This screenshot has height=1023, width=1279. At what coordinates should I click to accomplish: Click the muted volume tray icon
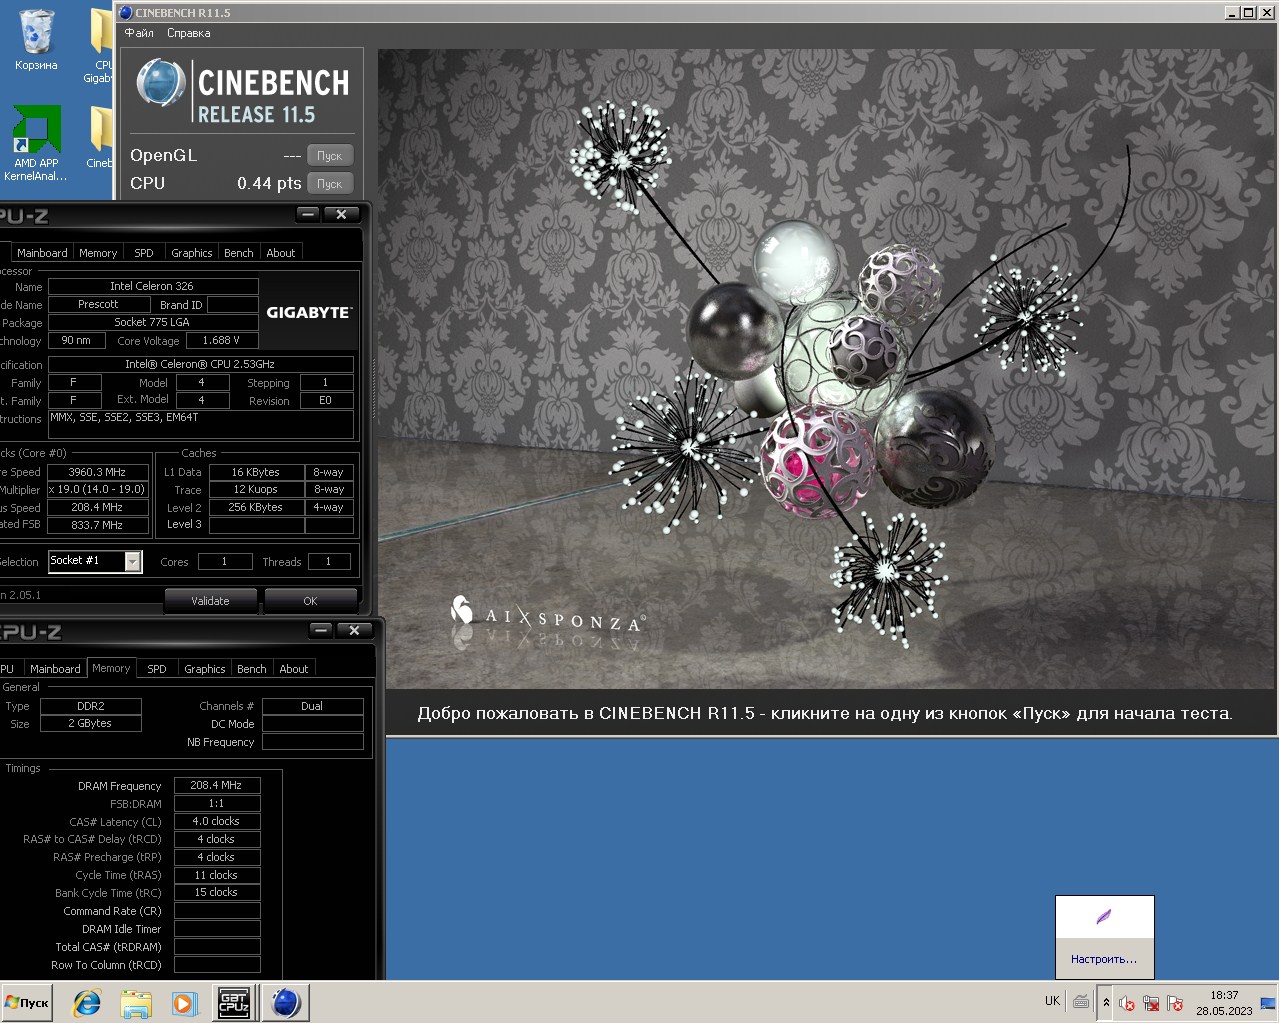pos(1127,1003)
